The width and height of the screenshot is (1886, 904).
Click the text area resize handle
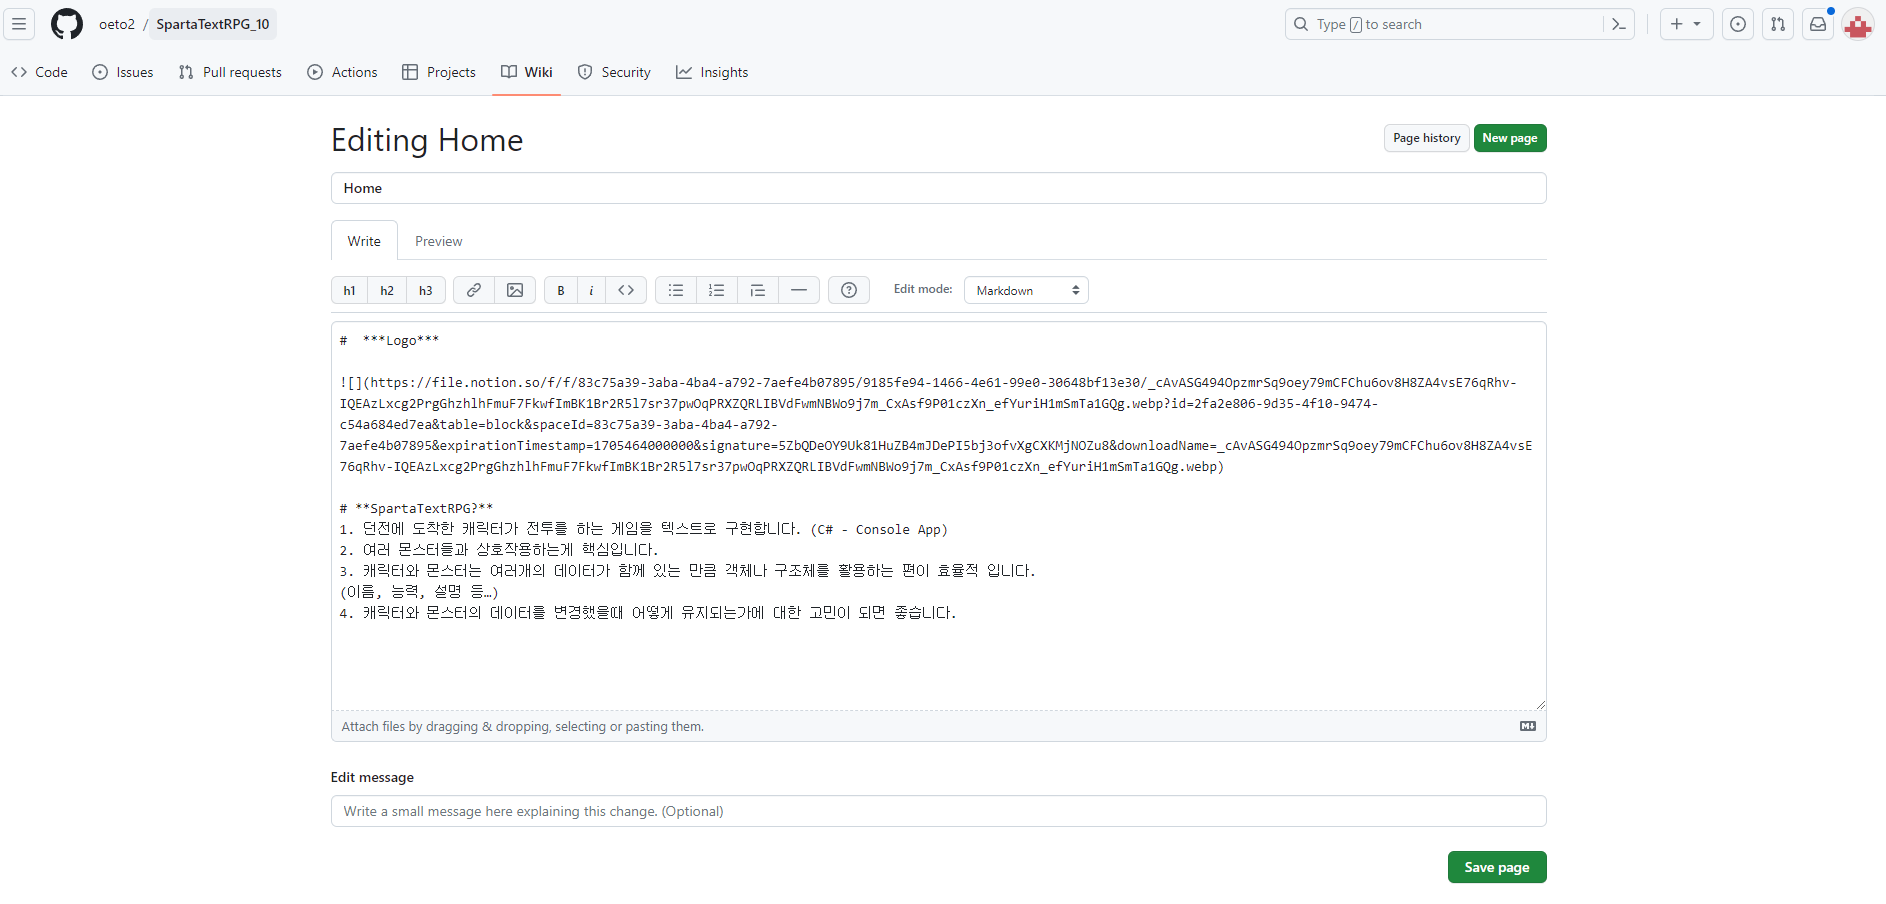[x=1540, y=704]
